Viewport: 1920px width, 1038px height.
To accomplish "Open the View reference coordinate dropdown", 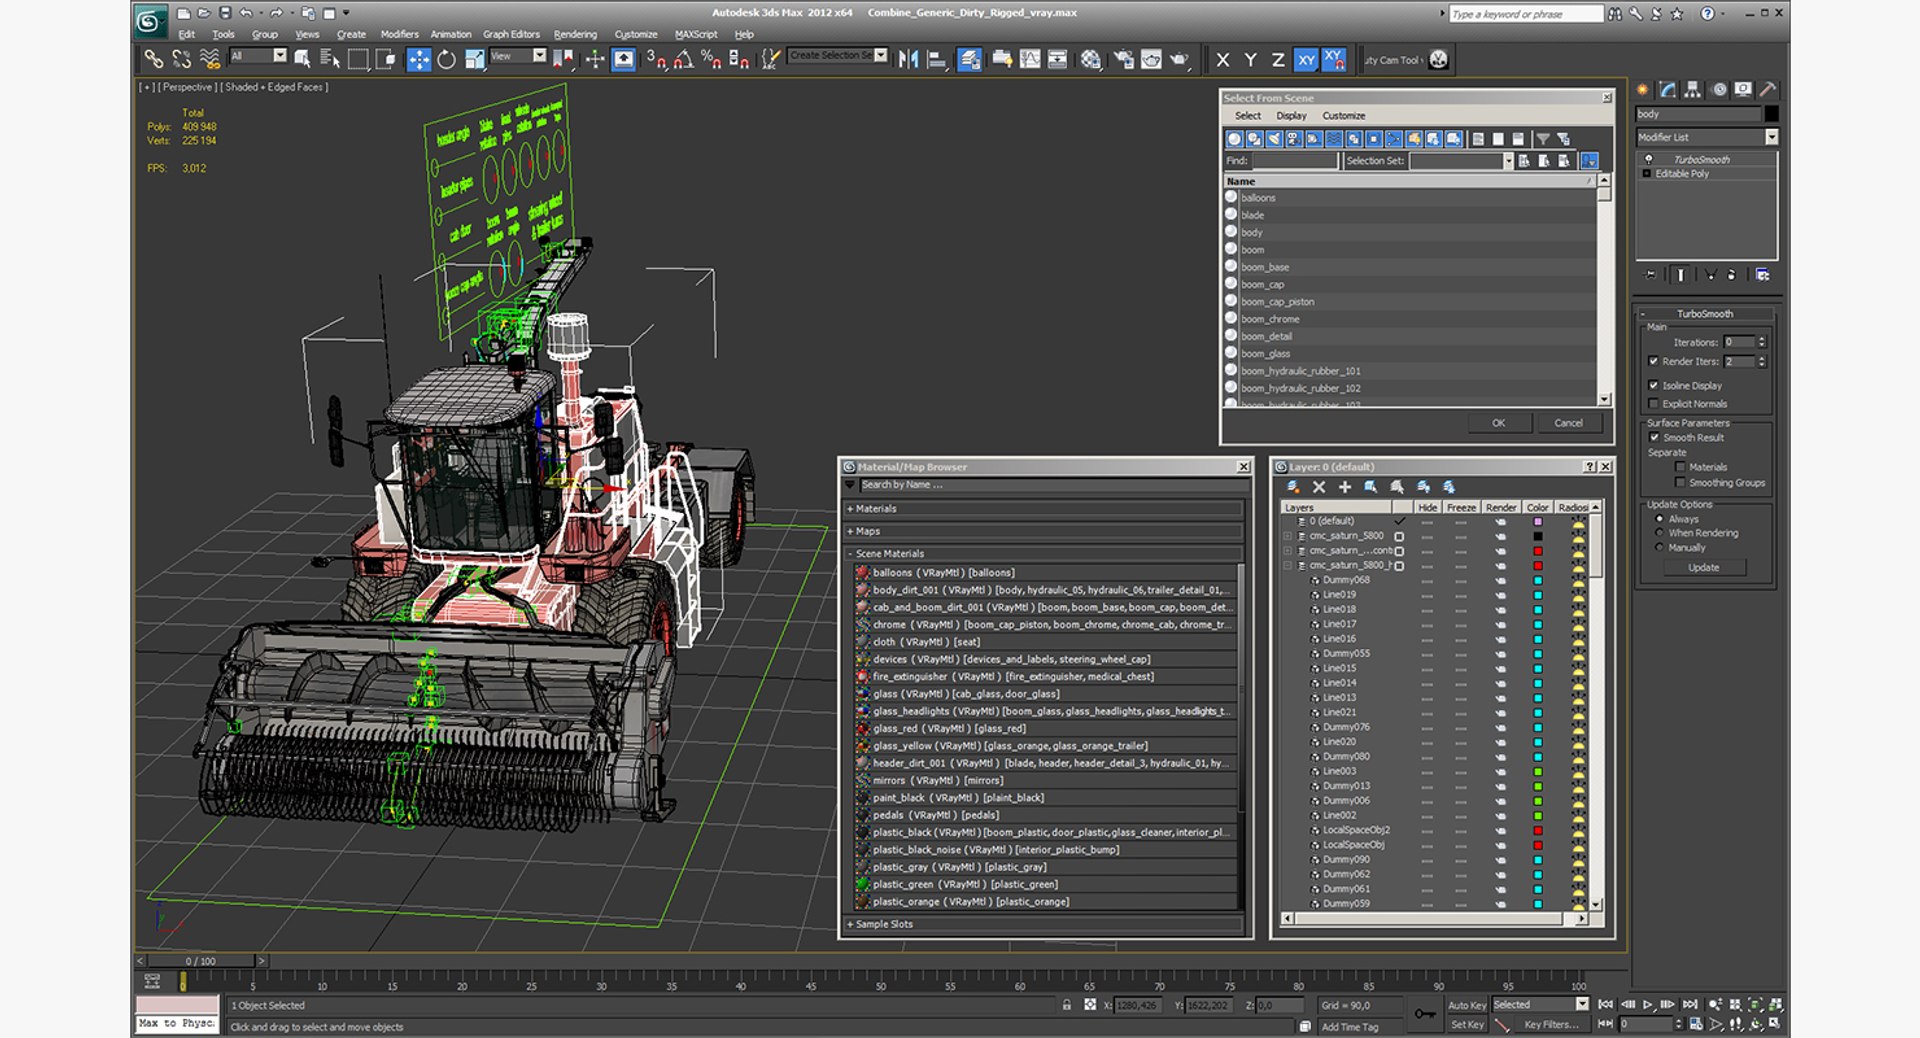I will 540,56.
